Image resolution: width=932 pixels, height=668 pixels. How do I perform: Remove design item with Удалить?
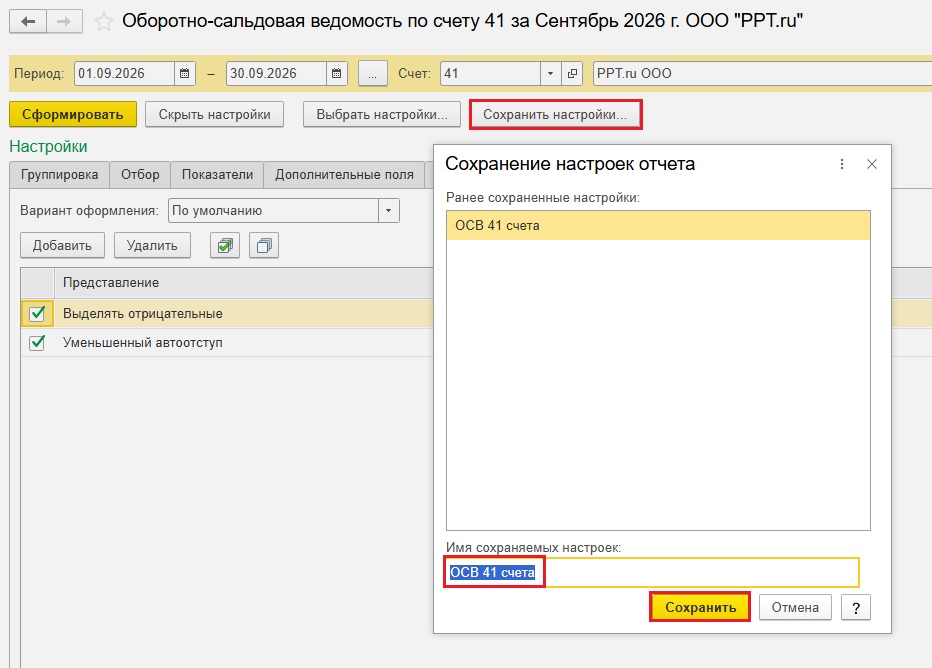click(x=152, y=245)
